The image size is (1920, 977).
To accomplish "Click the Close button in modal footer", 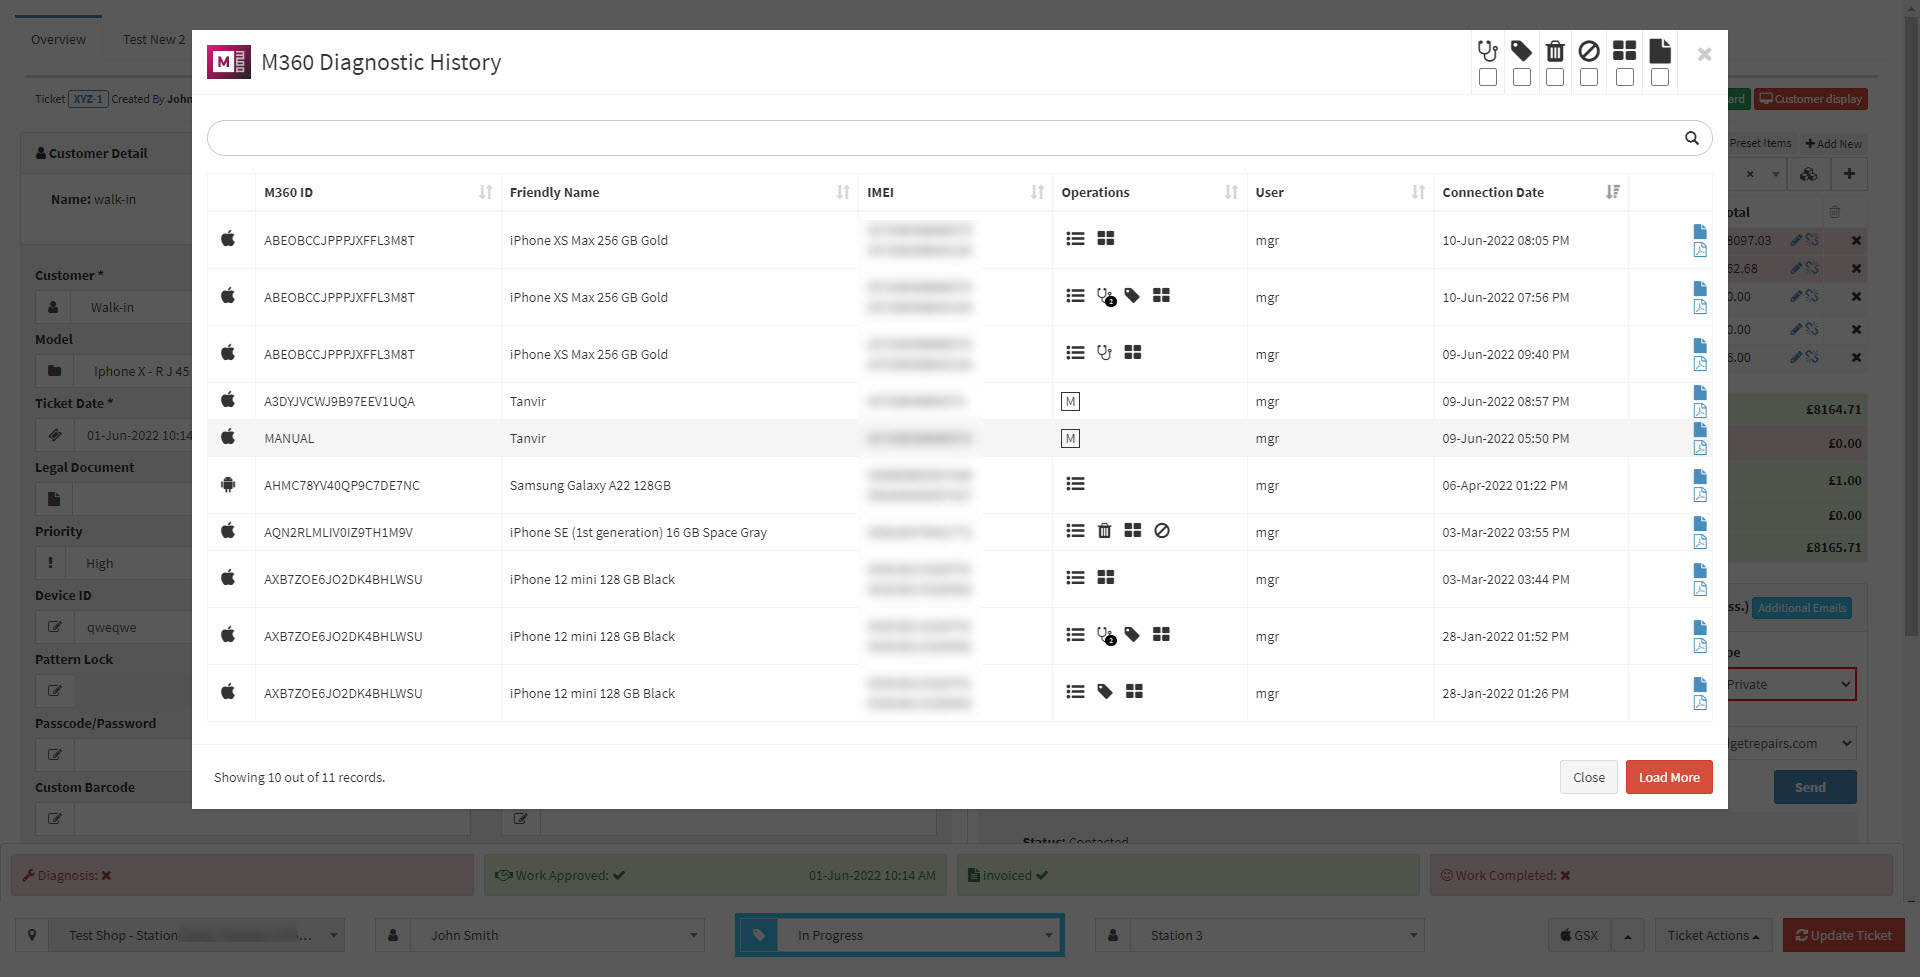I will click(1588, 777).
